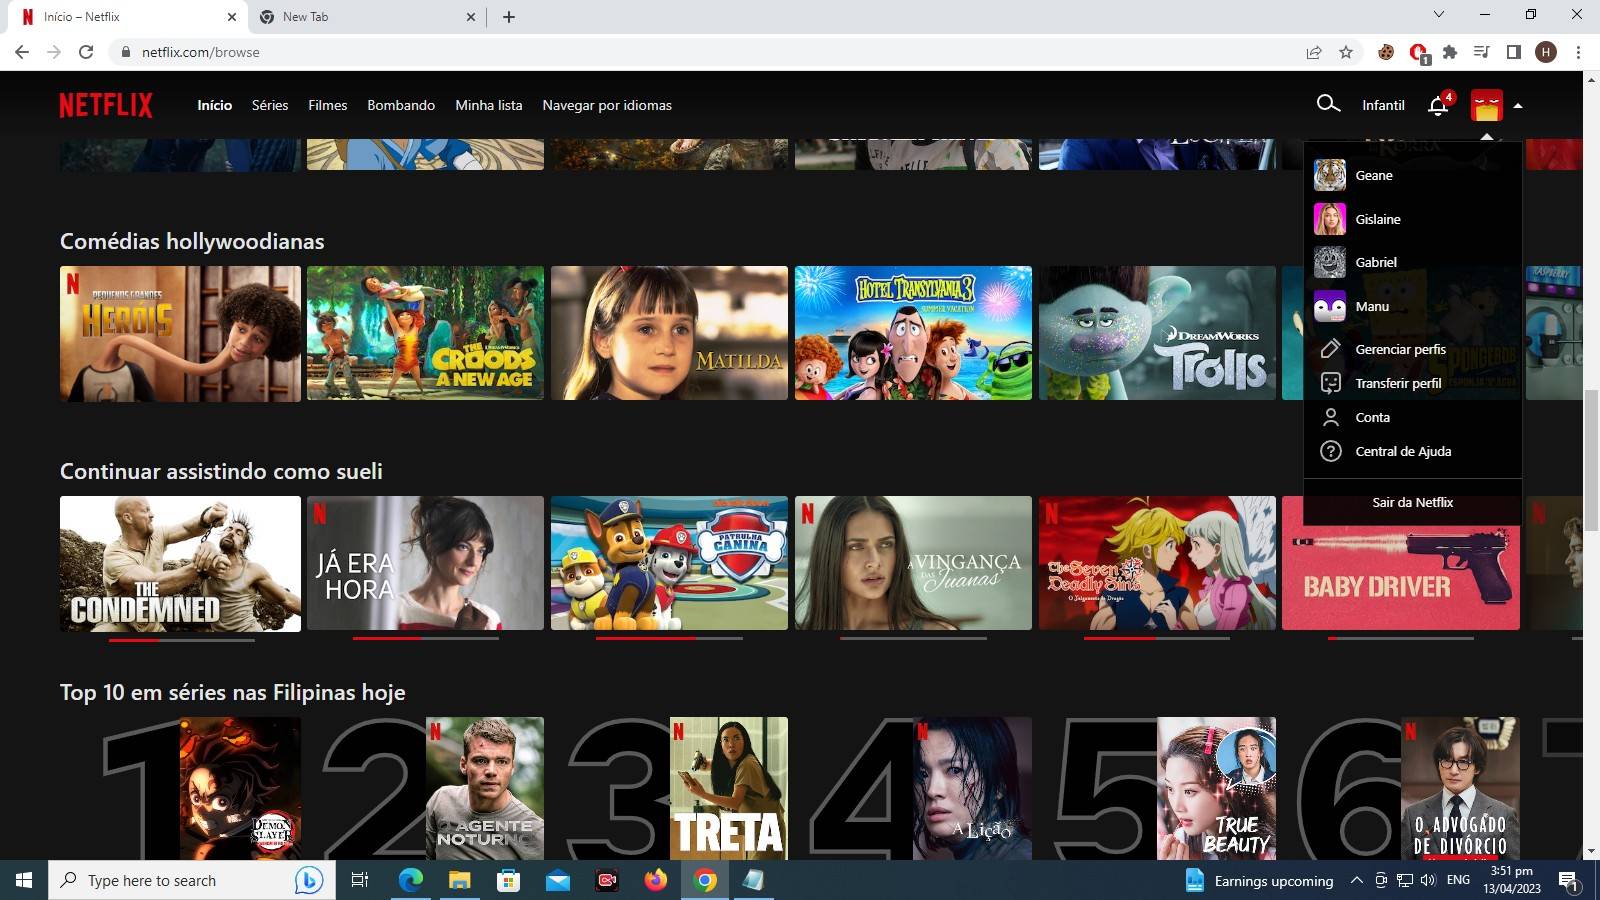
Task: Click the Conta person icon
Action: (x=1330, y=417)
